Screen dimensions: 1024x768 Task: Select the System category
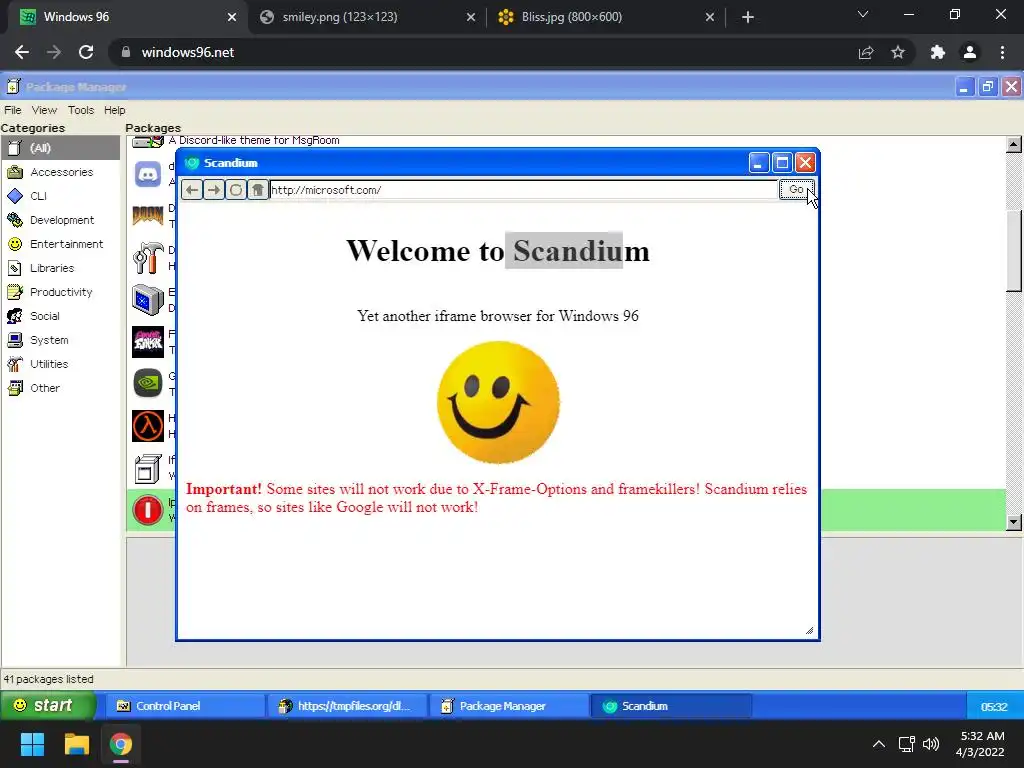[61, 340]
